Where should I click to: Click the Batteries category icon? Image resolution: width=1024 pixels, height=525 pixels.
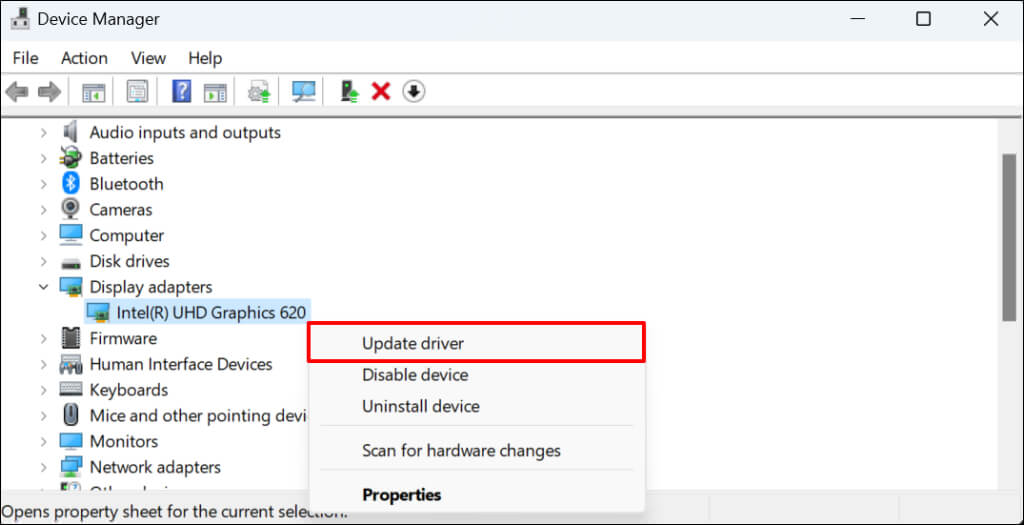point(71,158)
